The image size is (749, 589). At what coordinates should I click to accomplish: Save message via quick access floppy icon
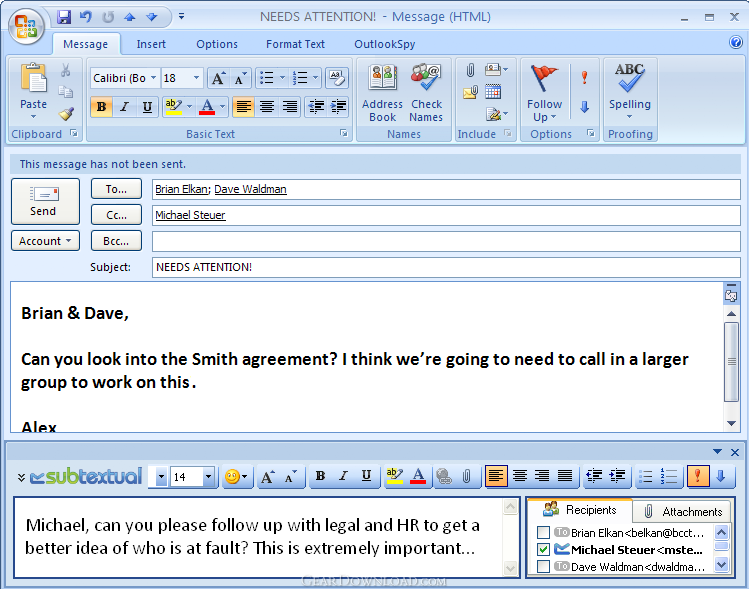click(64, 17)
